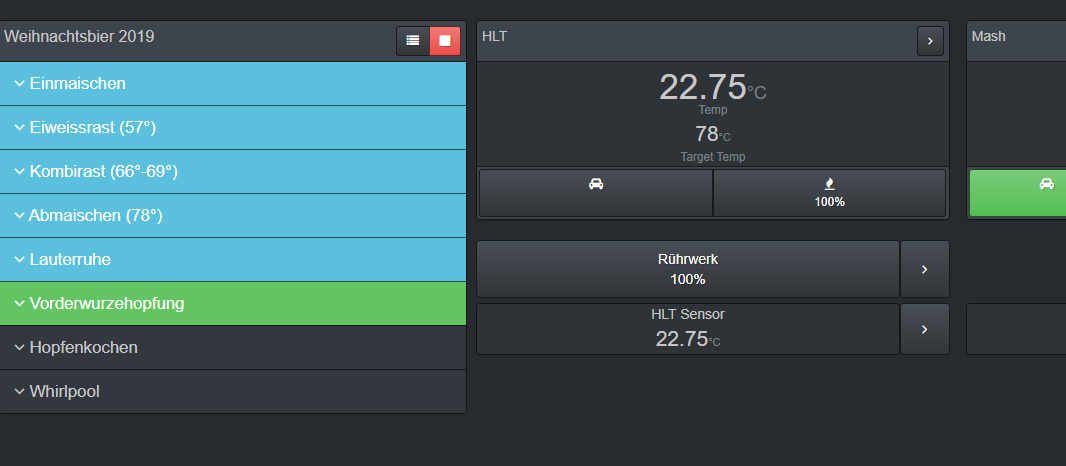The height and width of the screenshot is (466, 1066).
Task: Toggle HLT automatic mode car icon
Action: 596,193
